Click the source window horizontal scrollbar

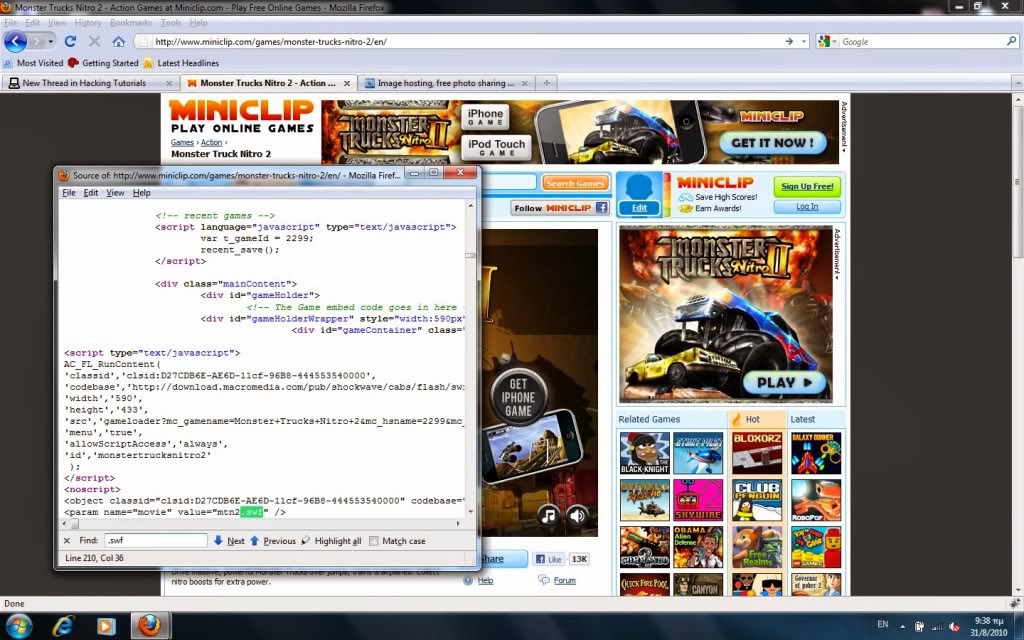261,523
